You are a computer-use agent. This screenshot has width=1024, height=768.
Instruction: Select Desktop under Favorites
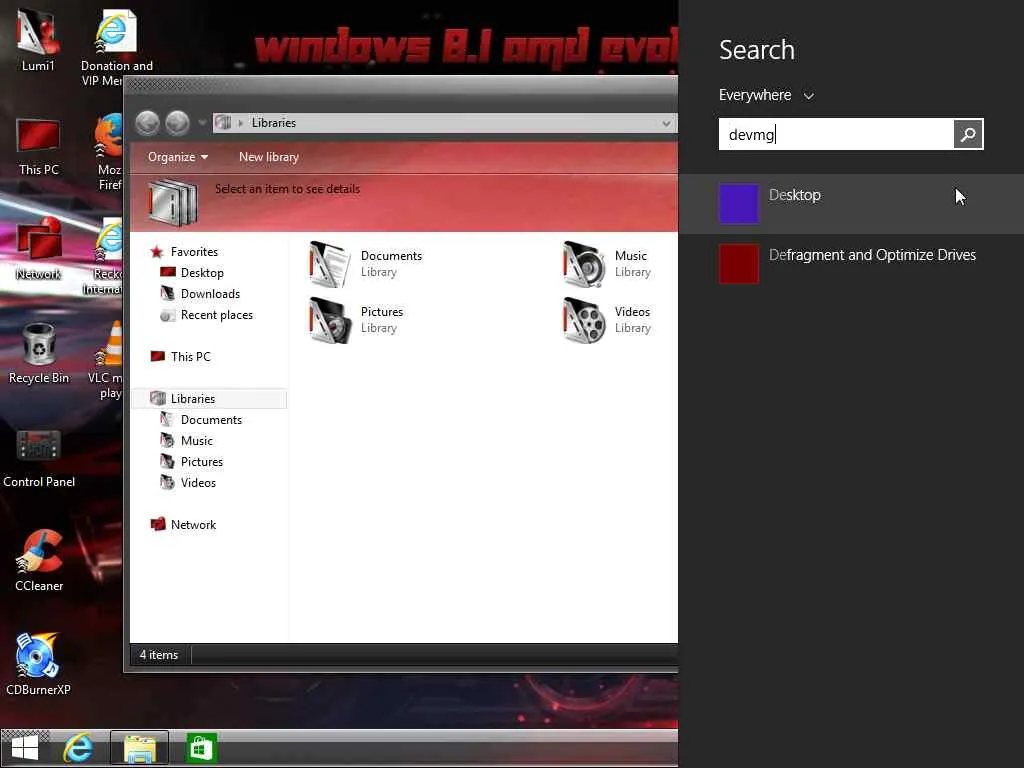202,272
